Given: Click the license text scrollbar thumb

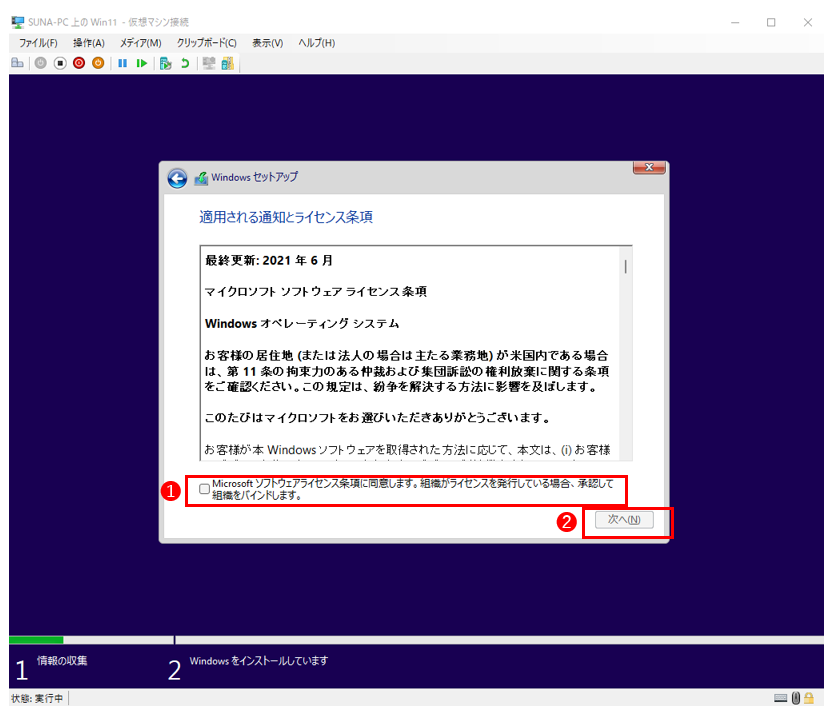Looking at the screenshot, I should tap(625, 266).
